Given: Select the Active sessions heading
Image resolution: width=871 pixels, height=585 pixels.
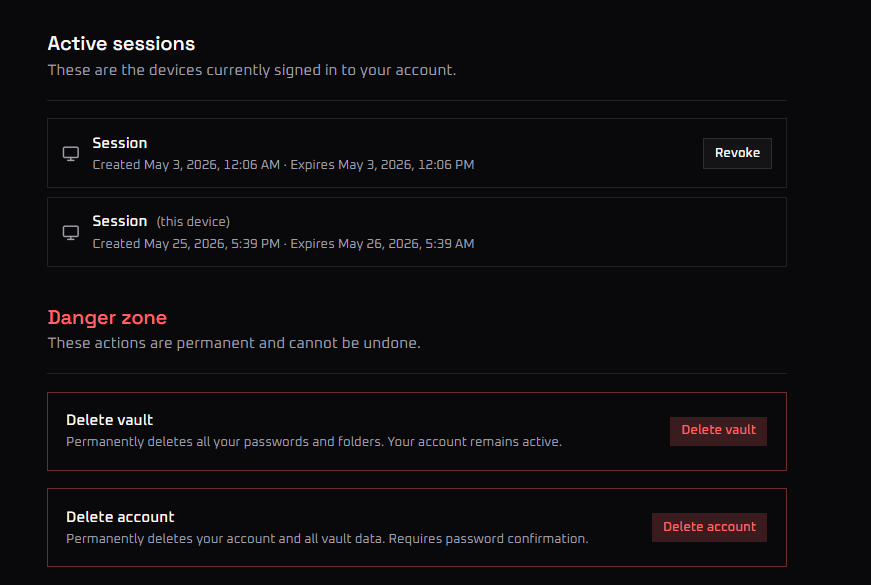Looking at the screenshot, I should click(121, 44).
